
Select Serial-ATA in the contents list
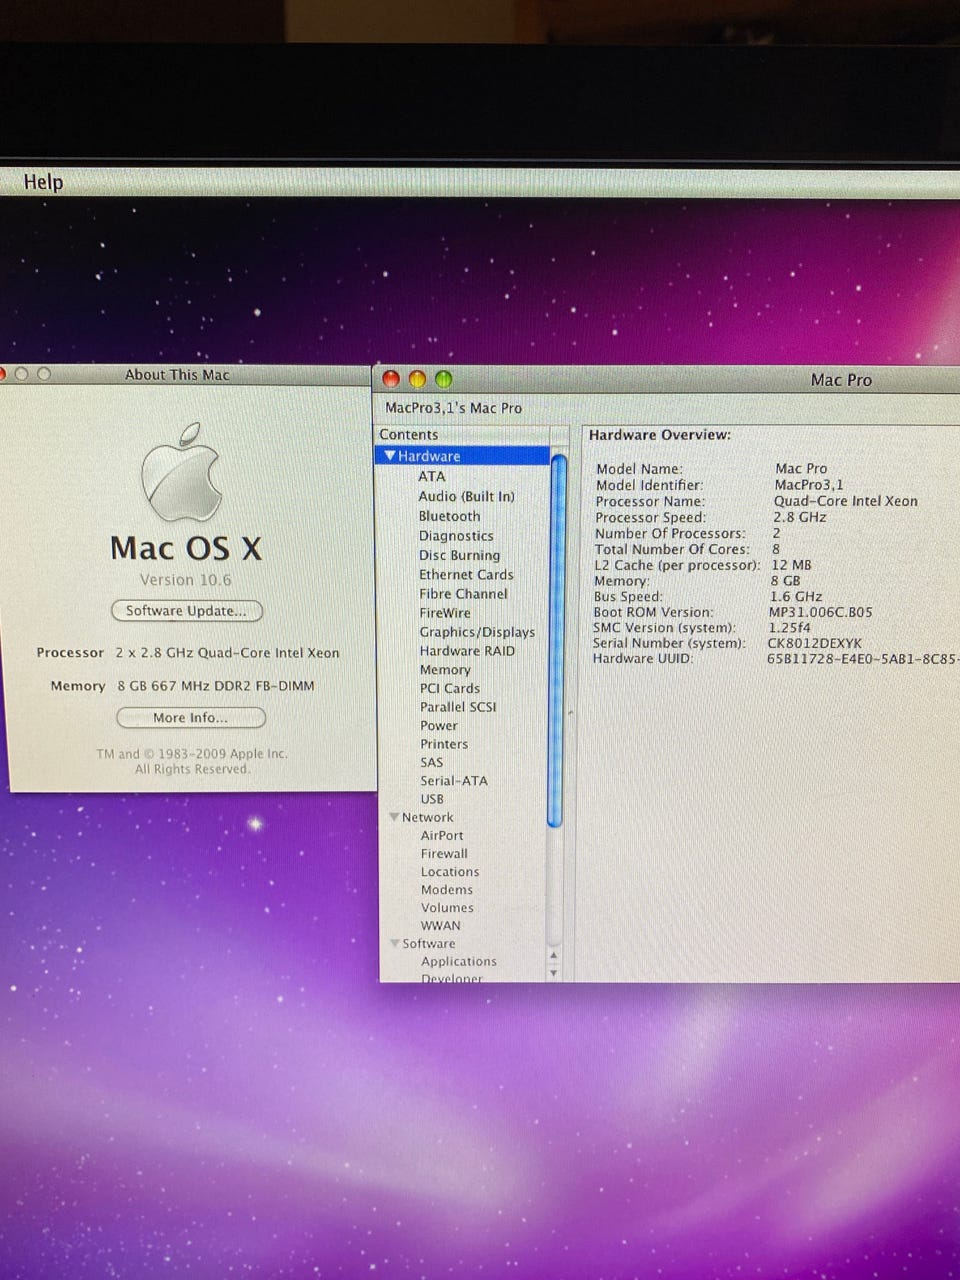(454, 781)
